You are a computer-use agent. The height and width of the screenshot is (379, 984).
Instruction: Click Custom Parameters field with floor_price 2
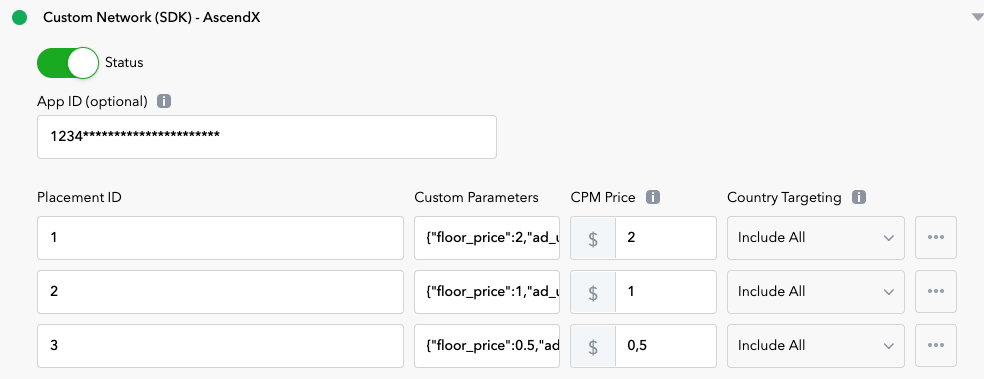[487, 238]
